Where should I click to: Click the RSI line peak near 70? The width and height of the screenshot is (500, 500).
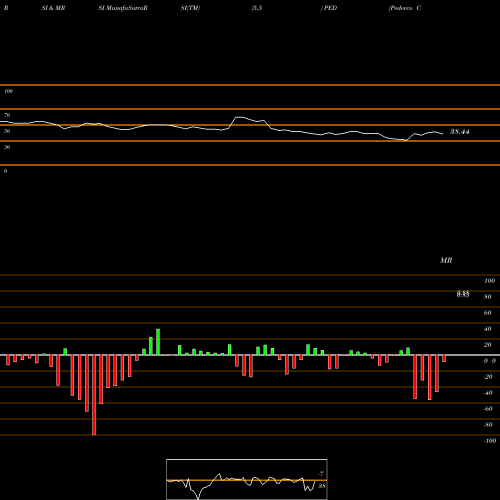pos(239,117)
